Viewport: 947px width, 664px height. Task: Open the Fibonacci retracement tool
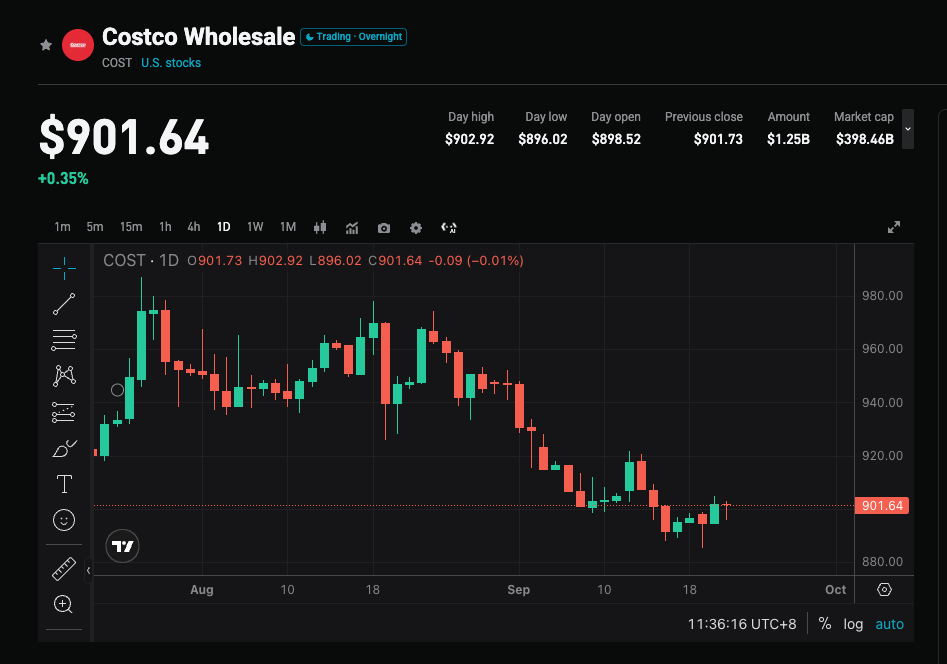[64, 340]
